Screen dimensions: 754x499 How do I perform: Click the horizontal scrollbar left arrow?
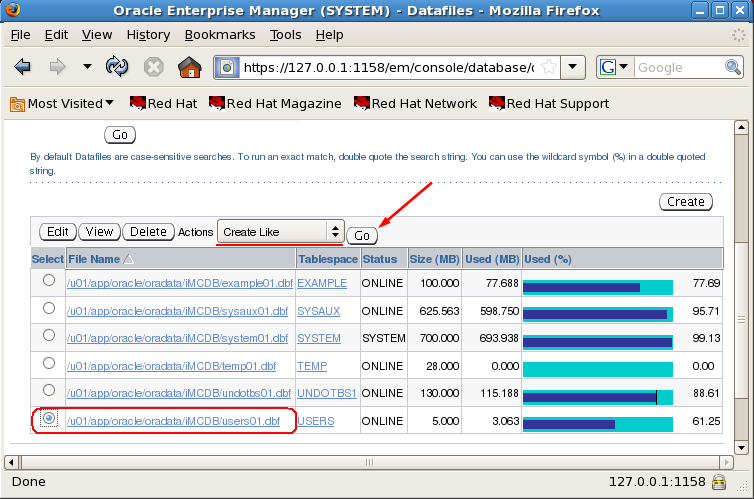pyautogui.click(x=11, y=462)
